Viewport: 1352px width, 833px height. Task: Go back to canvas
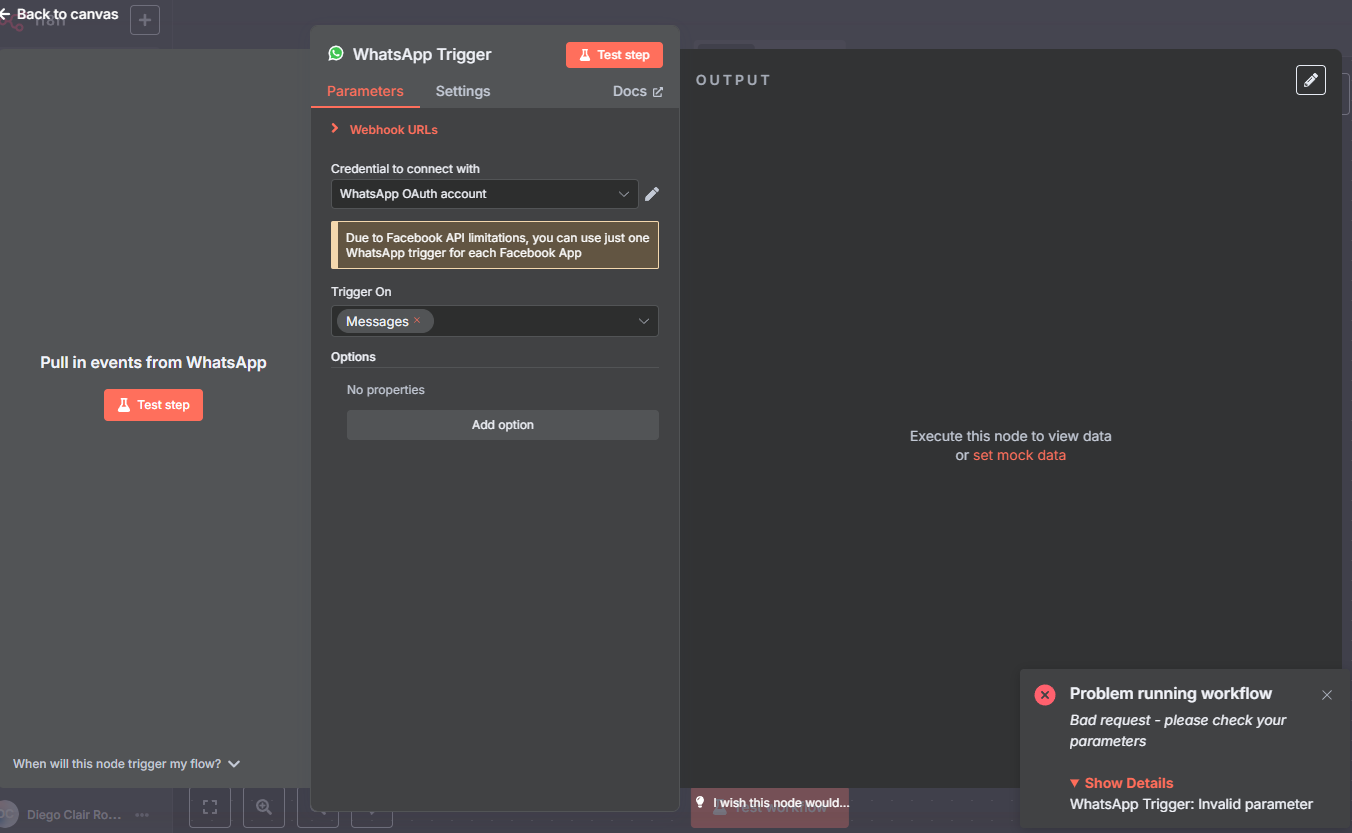[60, 14]
